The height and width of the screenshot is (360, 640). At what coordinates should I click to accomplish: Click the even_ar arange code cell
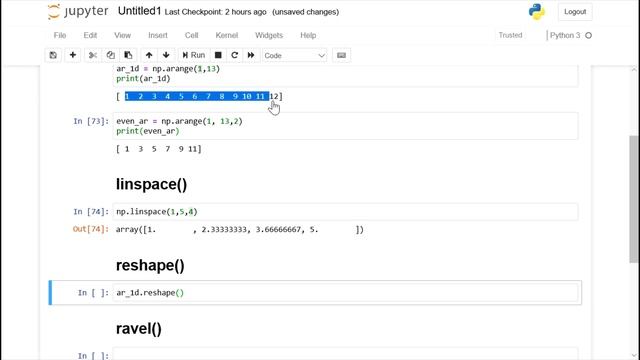[x=345, y=126]
